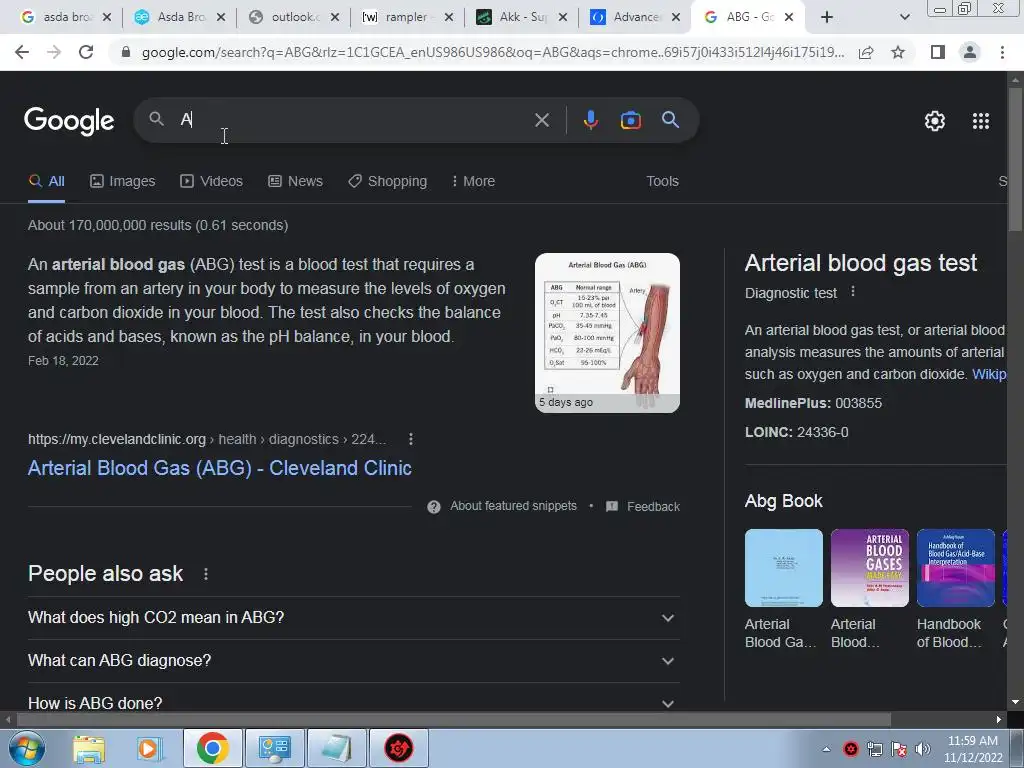This screenshot has height=768, width=1024.
Task: Switch to the Asda Bro browser tab
Action: click(179, 17)
